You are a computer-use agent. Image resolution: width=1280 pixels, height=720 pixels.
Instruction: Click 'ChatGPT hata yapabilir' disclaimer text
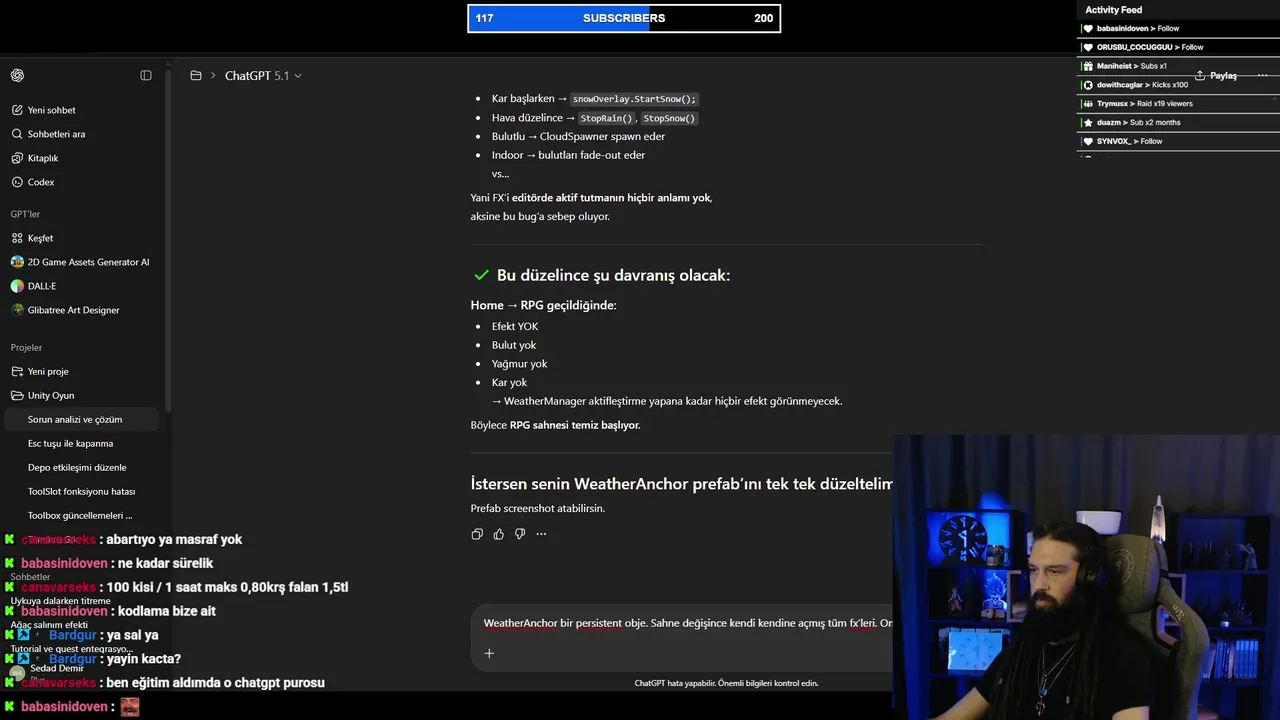726,683
